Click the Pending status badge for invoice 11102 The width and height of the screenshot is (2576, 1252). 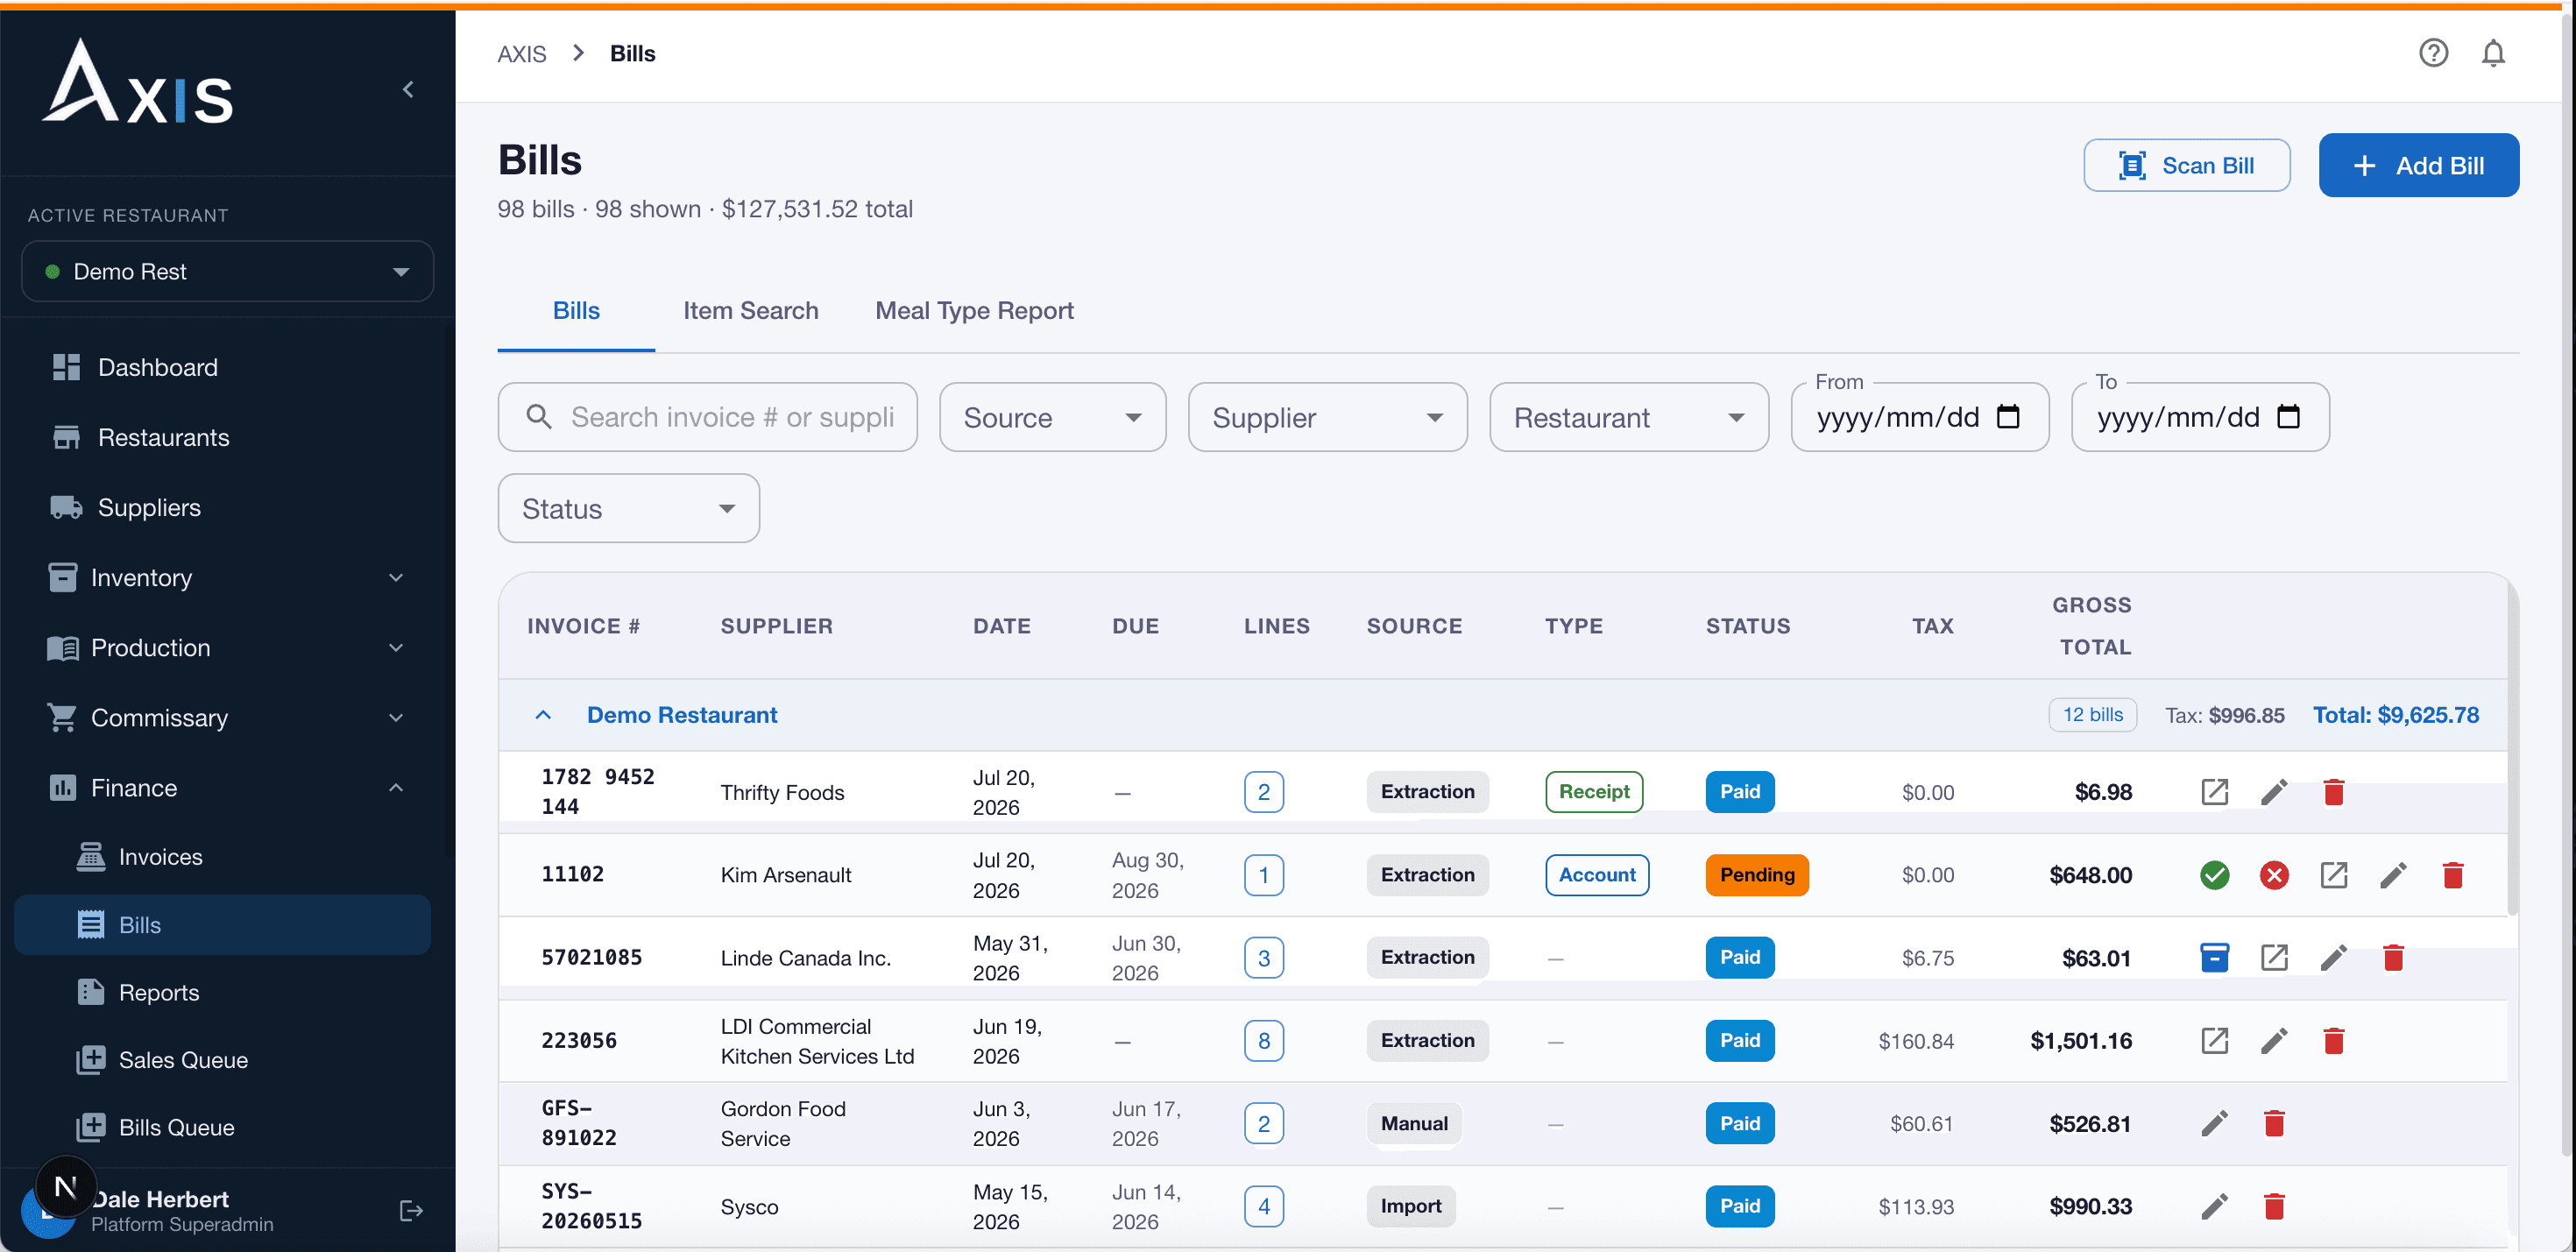tap(1757, 875)
